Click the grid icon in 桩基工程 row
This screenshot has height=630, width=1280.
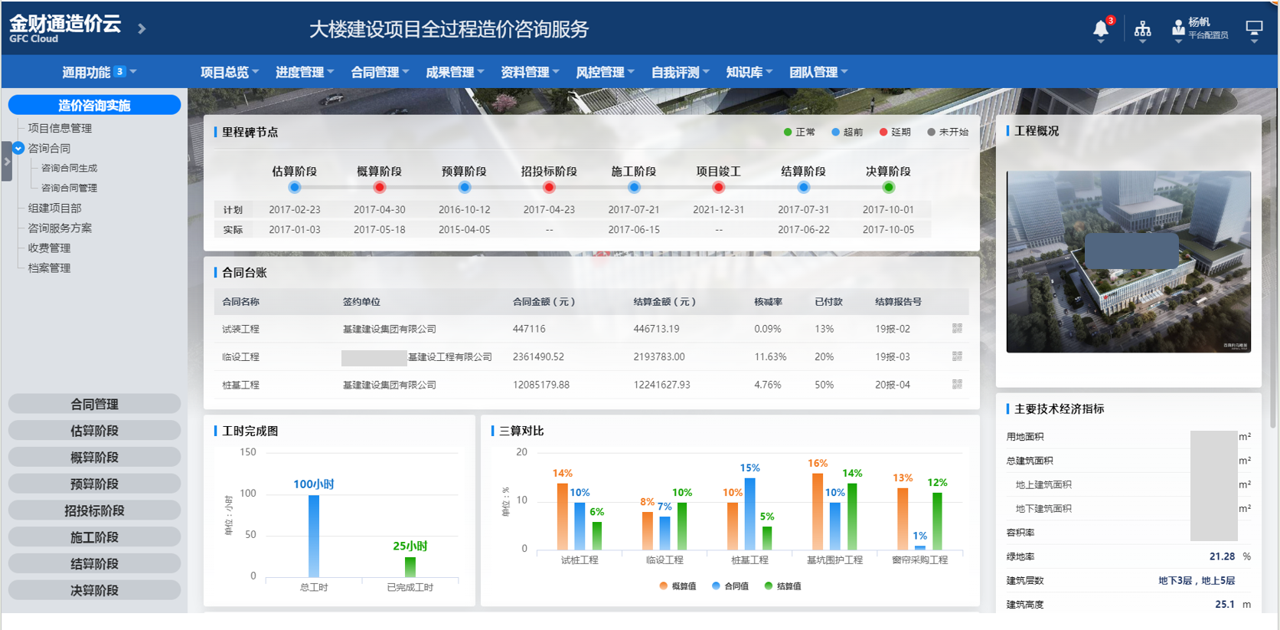coord(957,385)
